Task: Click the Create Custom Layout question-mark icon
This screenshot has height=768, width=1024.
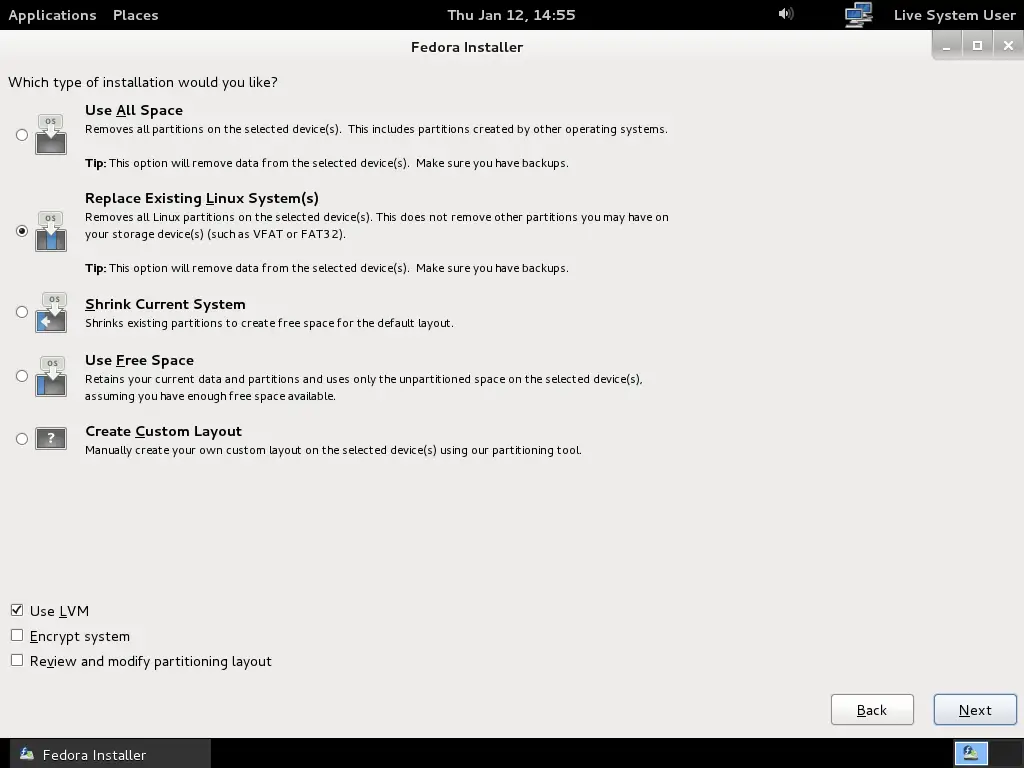Action: coord(51,438)
